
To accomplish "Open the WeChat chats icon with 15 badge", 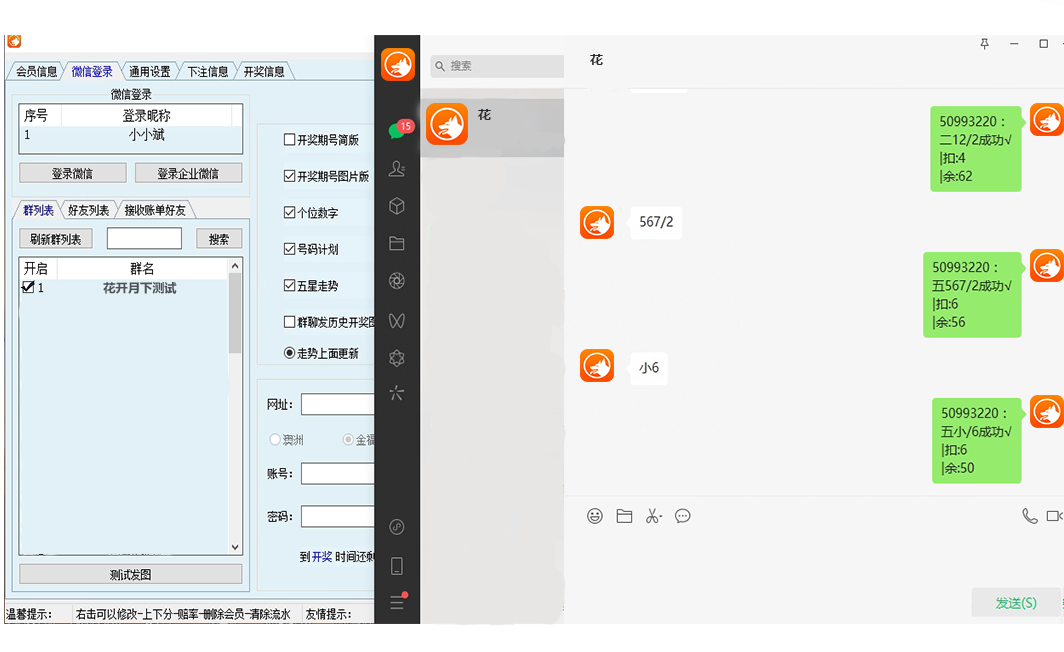I will 397,131.
